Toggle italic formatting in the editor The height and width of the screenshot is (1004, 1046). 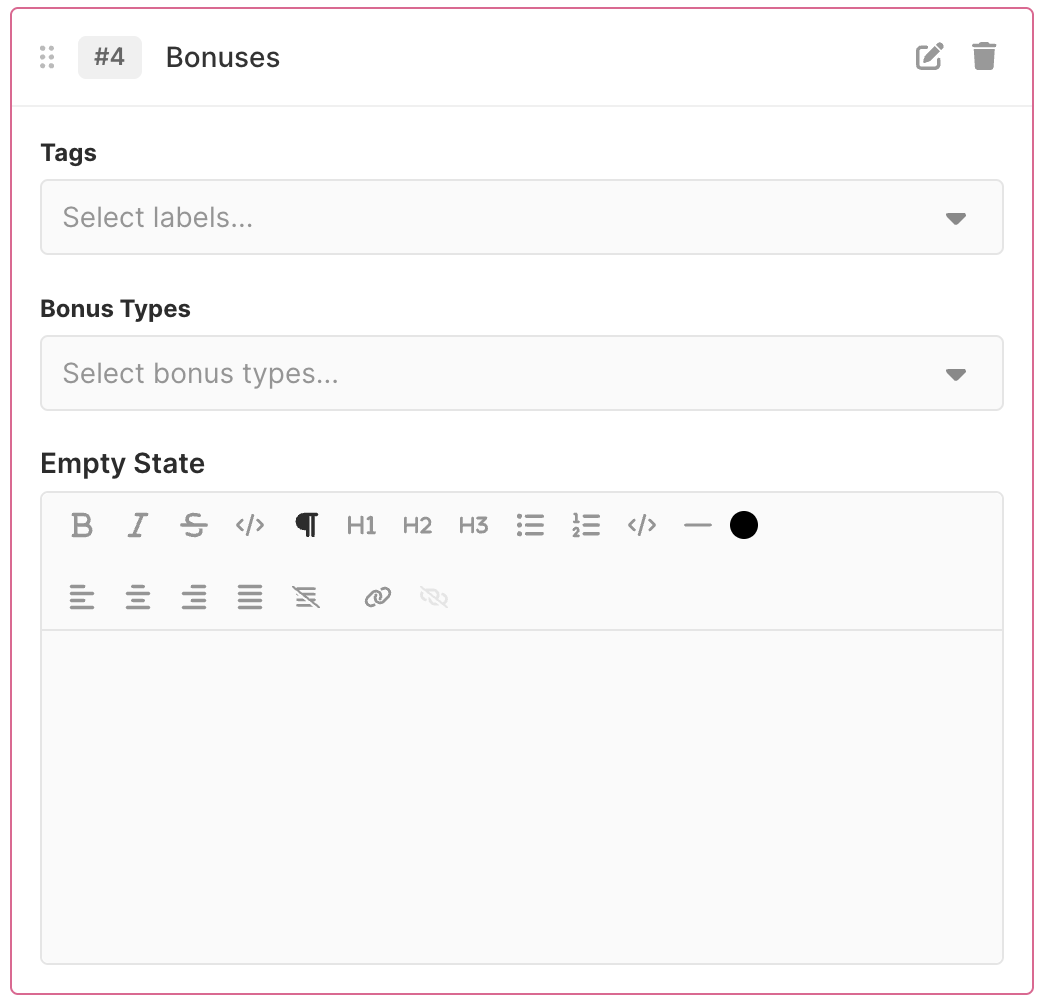click(x=138, y=525)
